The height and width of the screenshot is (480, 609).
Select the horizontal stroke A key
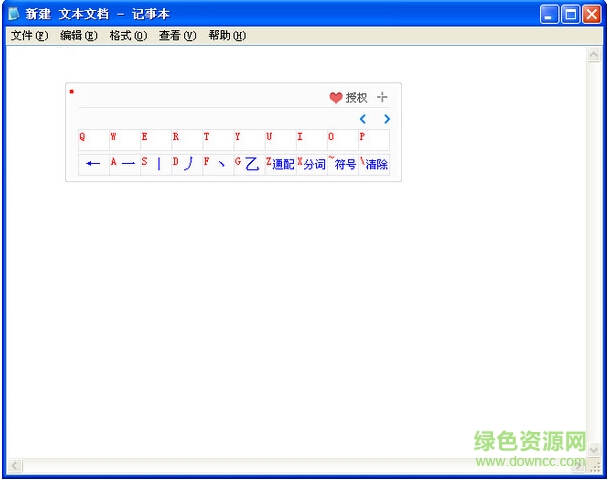[125, 164]
